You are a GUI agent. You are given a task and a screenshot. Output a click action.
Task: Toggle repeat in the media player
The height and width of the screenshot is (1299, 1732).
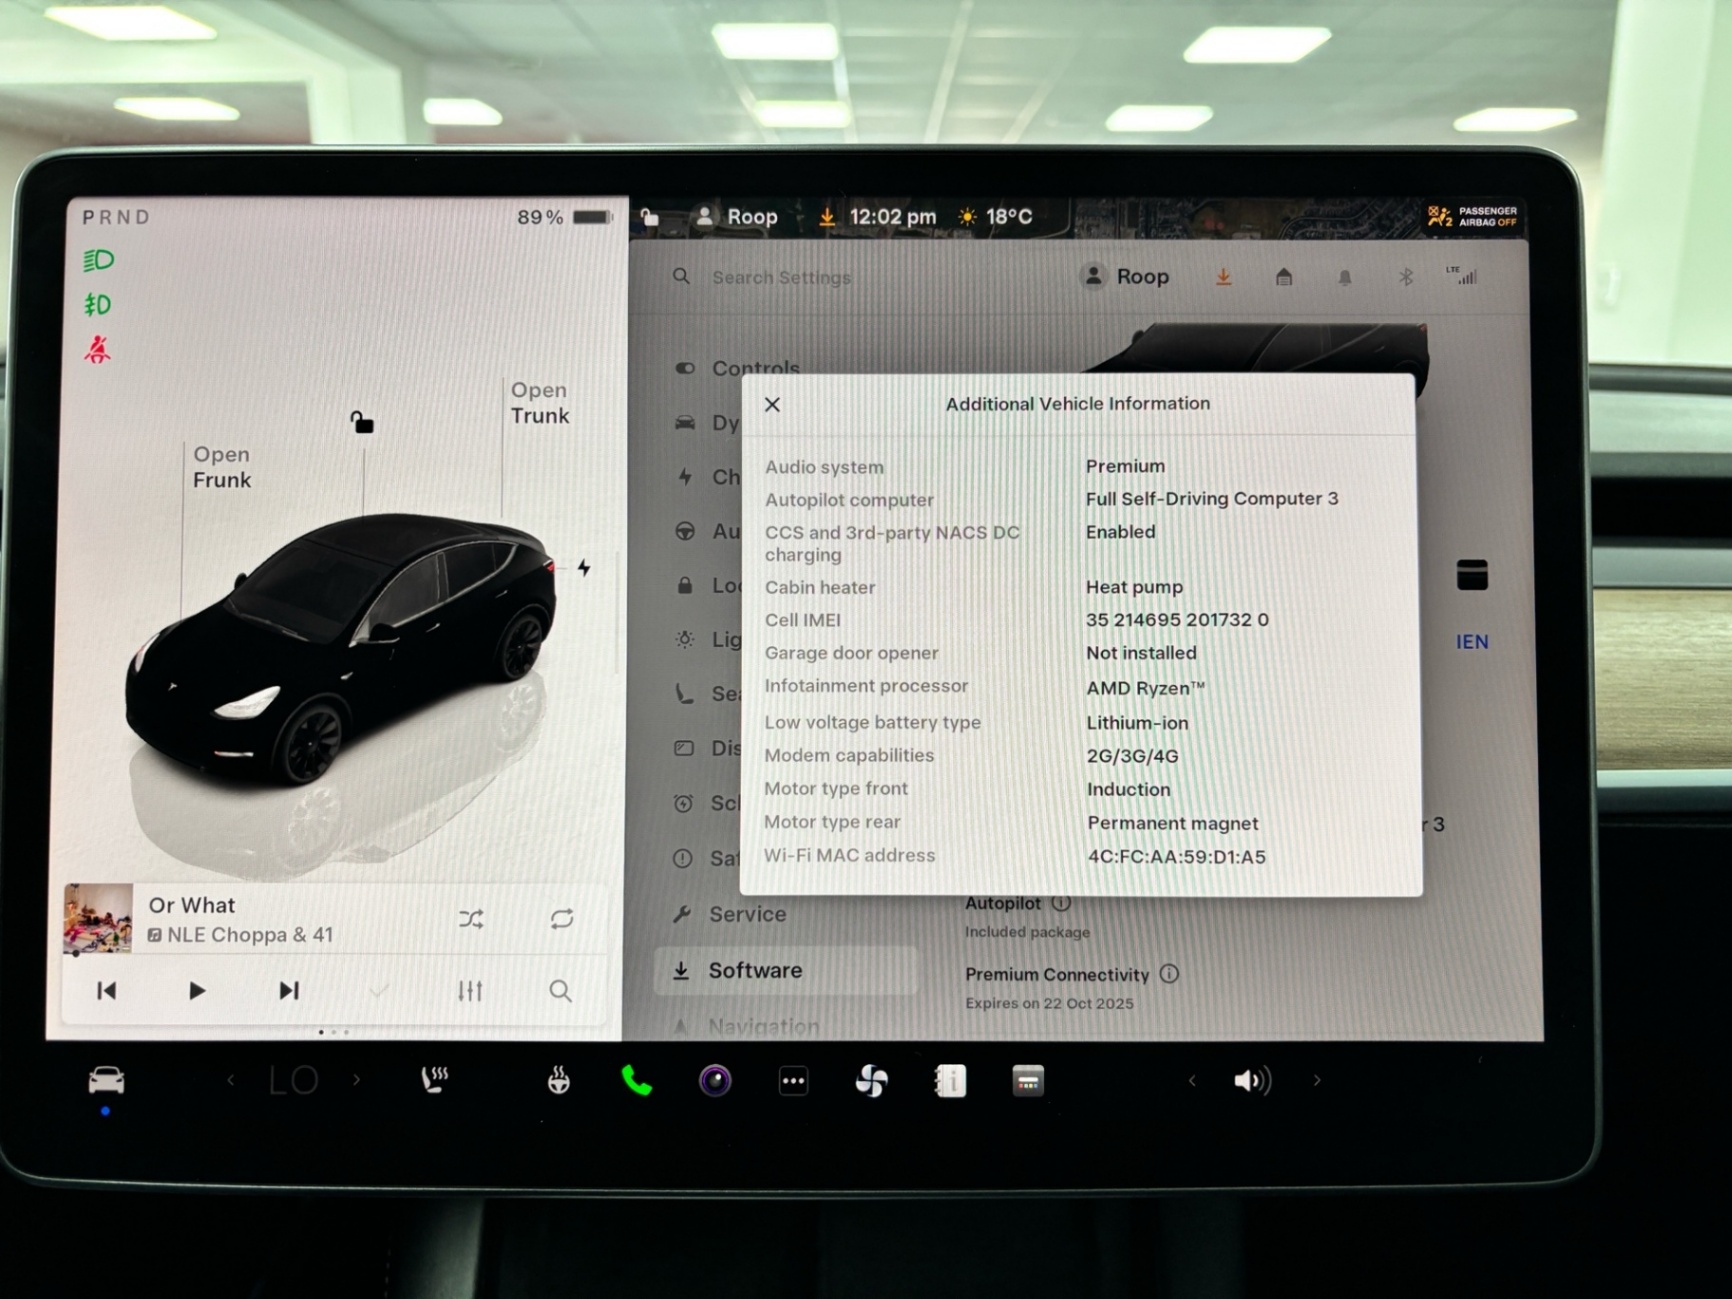pos(562,919)
